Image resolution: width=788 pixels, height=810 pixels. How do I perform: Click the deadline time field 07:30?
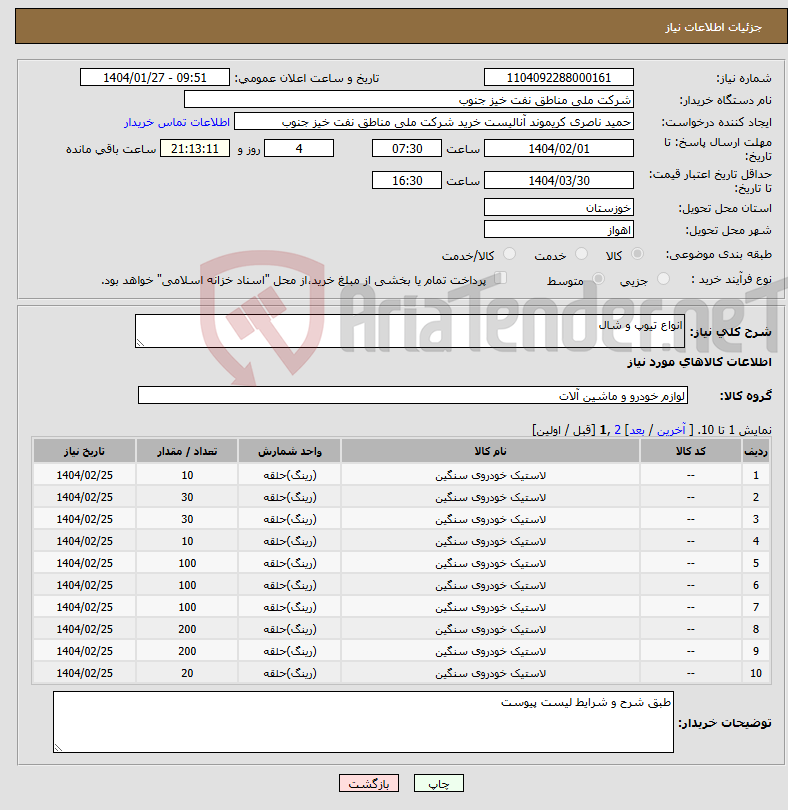pyautogui.click(x=407, y=148)
